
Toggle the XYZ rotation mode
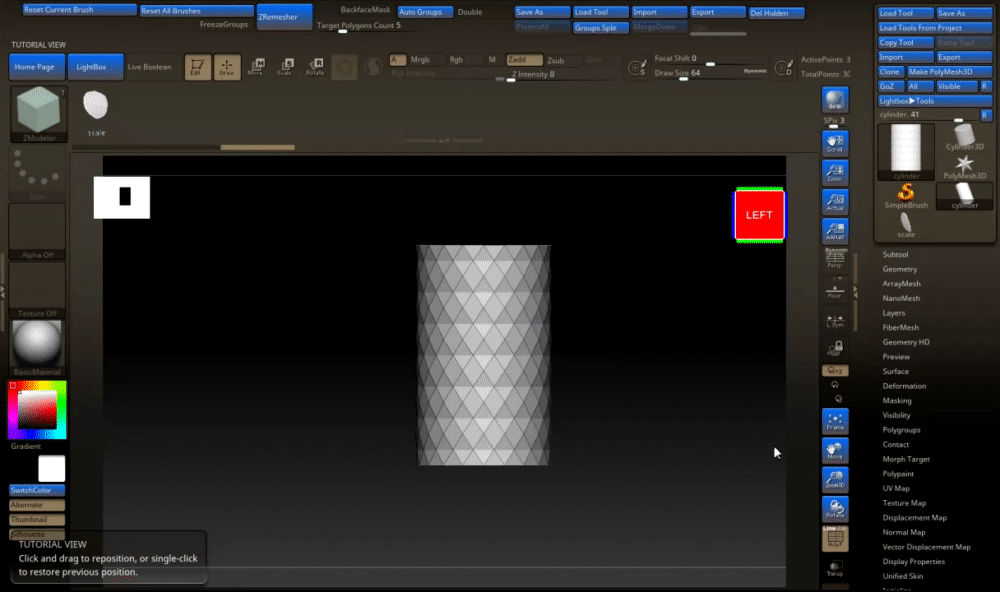coord(835,371)
